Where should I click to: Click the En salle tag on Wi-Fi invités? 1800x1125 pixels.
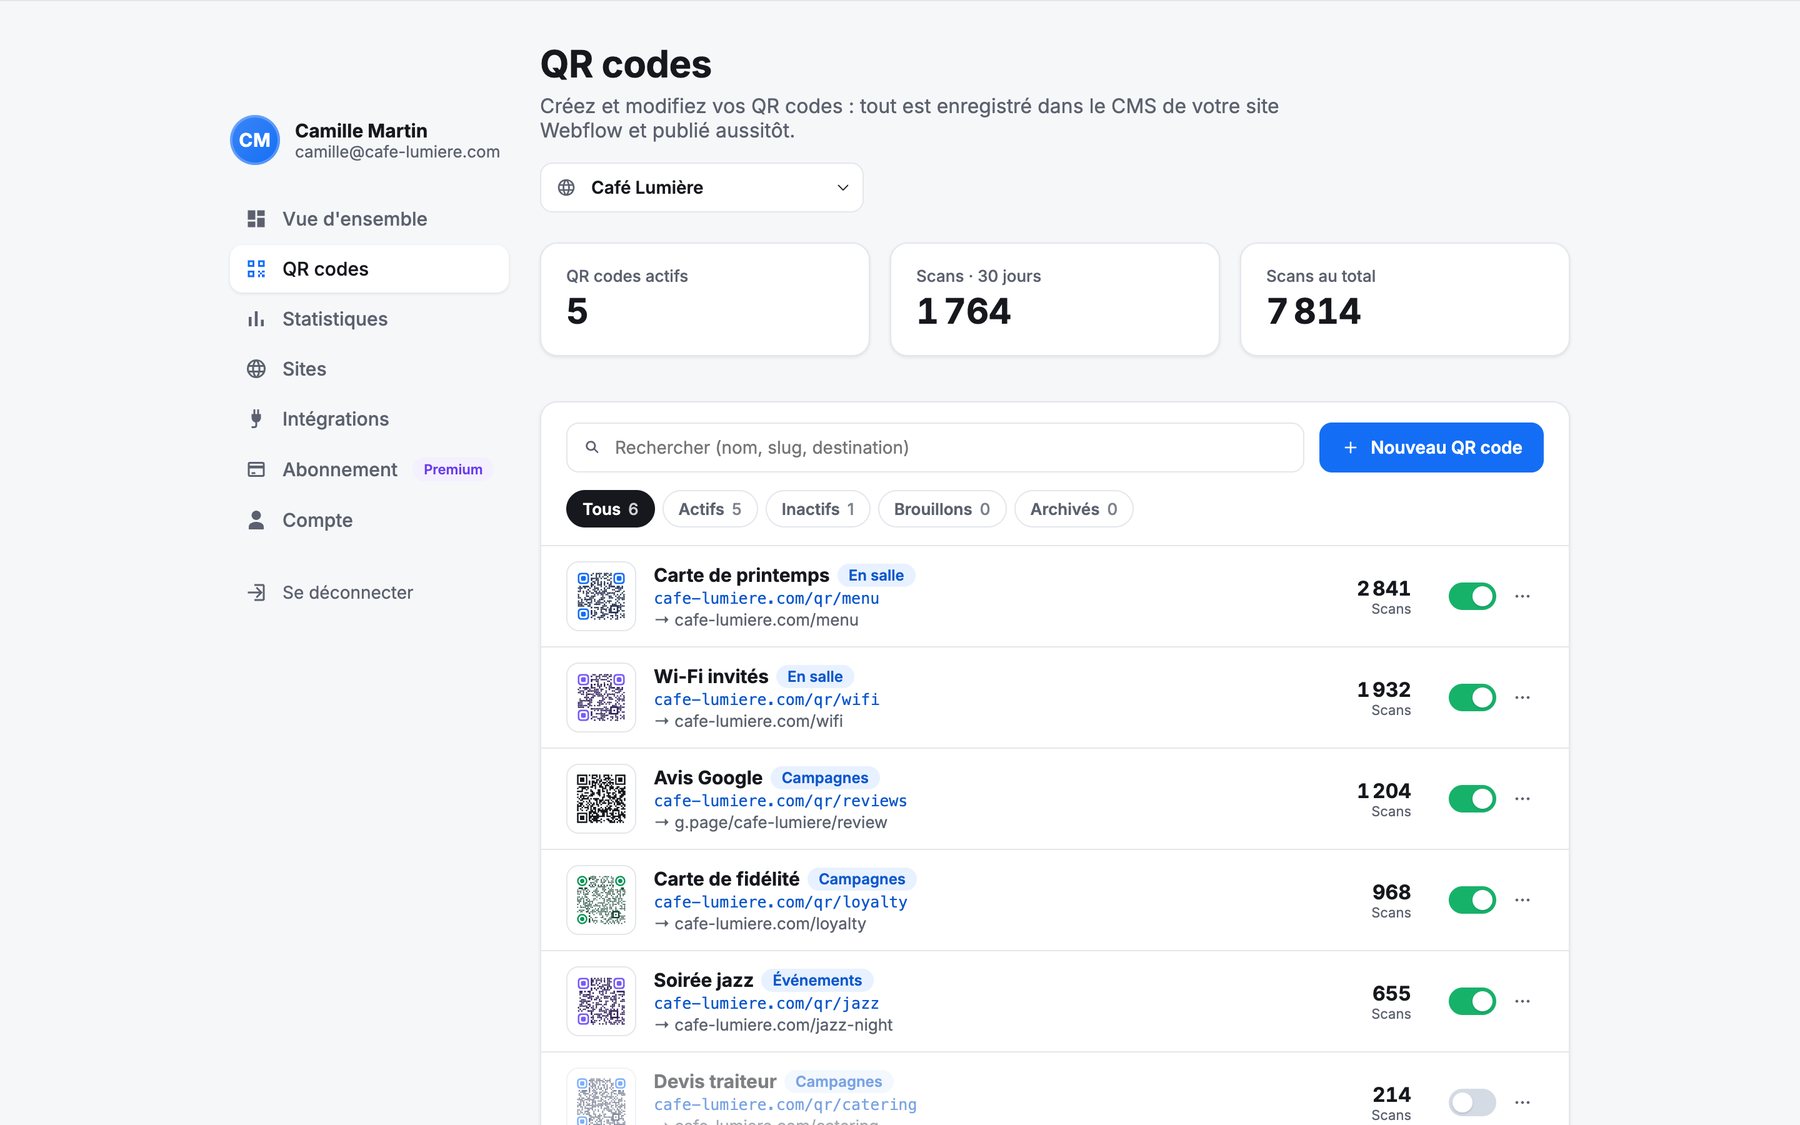pyautogui.click(x=815, y=676)
